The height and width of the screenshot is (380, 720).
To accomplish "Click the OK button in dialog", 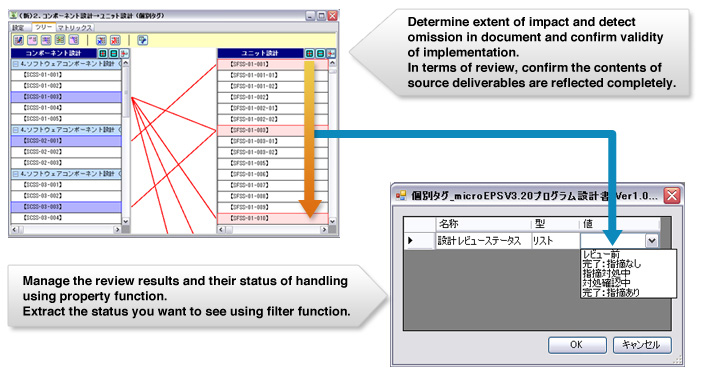I will (577, 345).
